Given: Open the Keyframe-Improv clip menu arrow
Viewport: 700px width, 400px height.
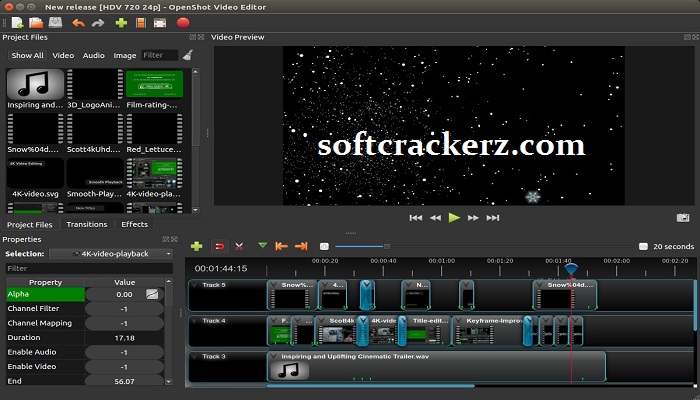Looking at the screenshot, I should coord(458,321).
